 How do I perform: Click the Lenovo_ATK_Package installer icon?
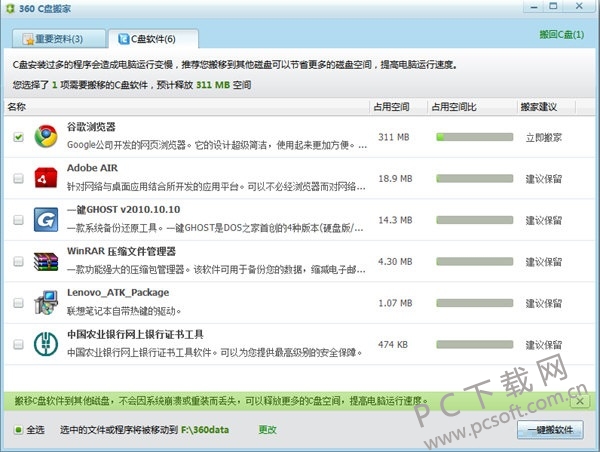click(46, 303)
